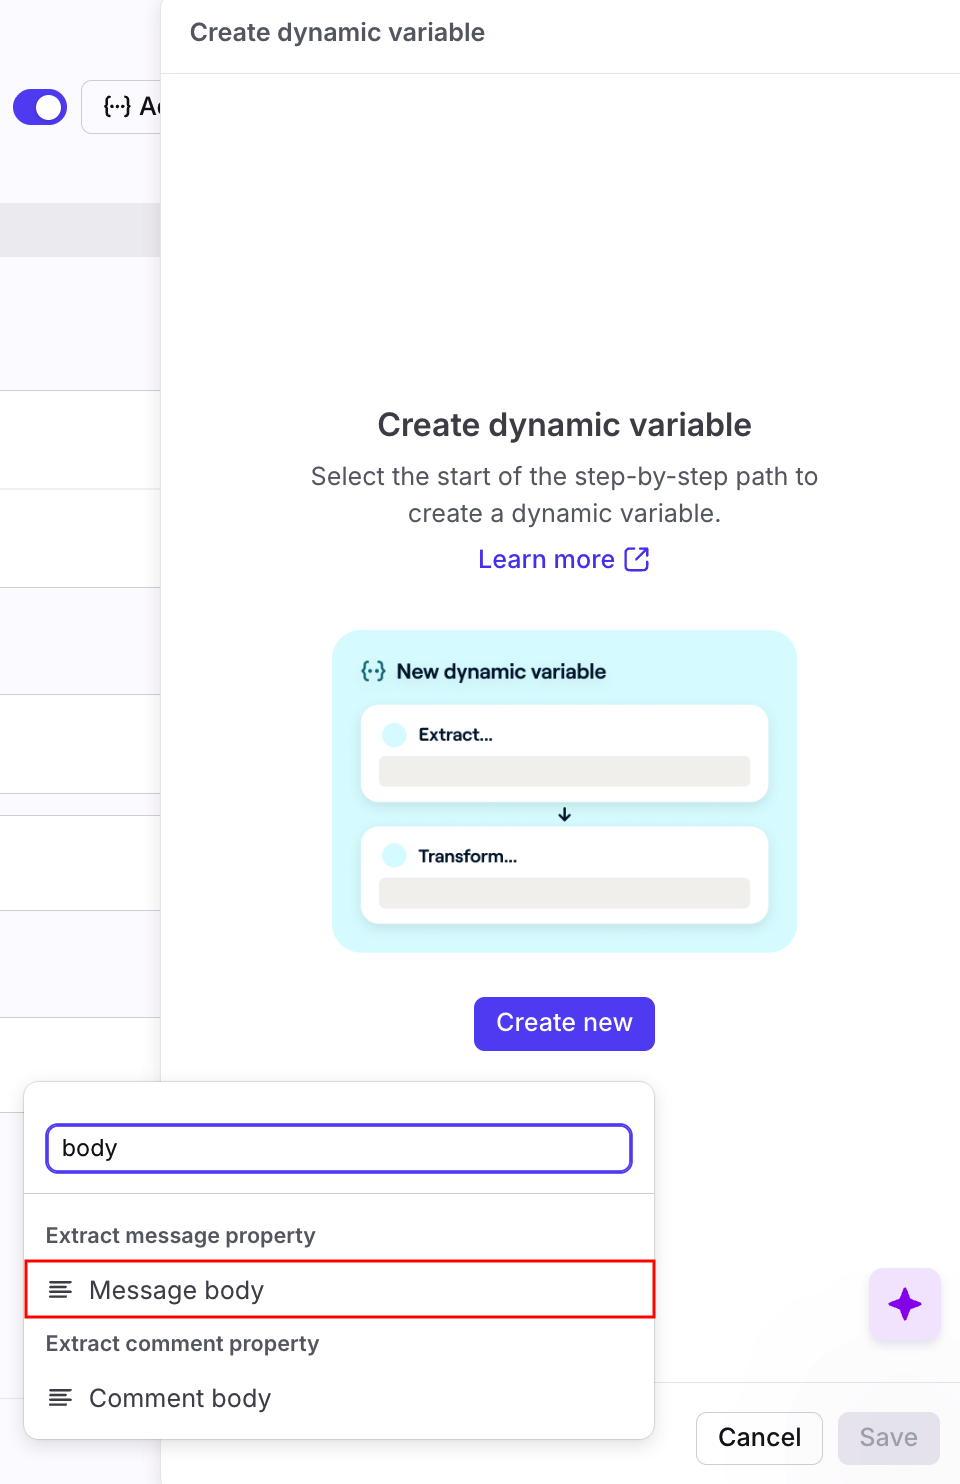Click the down arrow between the steps
This screenshot has height=1484, width=960.
565,815
